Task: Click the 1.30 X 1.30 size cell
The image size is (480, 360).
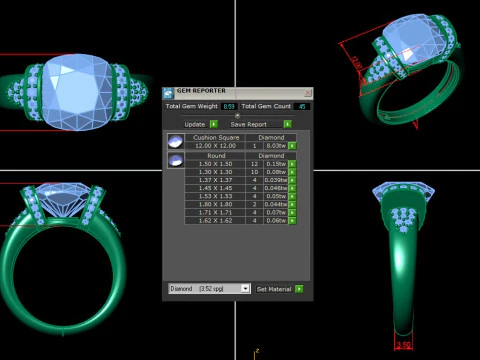Action: 215,172
